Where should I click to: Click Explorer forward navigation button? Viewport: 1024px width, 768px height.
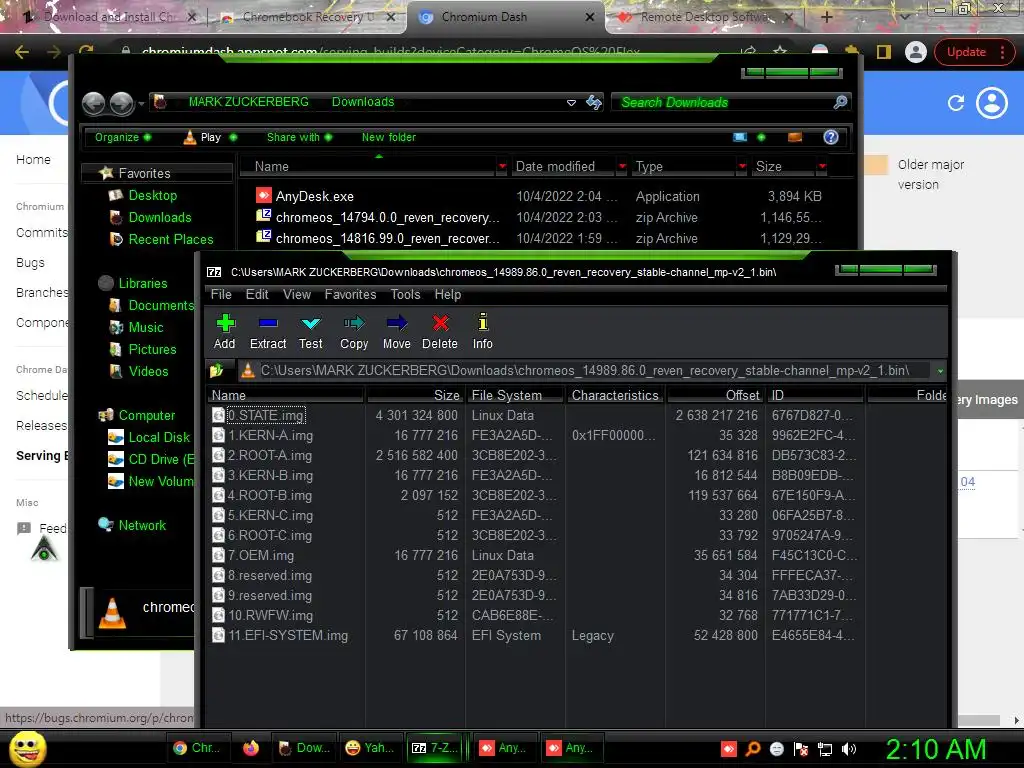(x=121, y=103)
